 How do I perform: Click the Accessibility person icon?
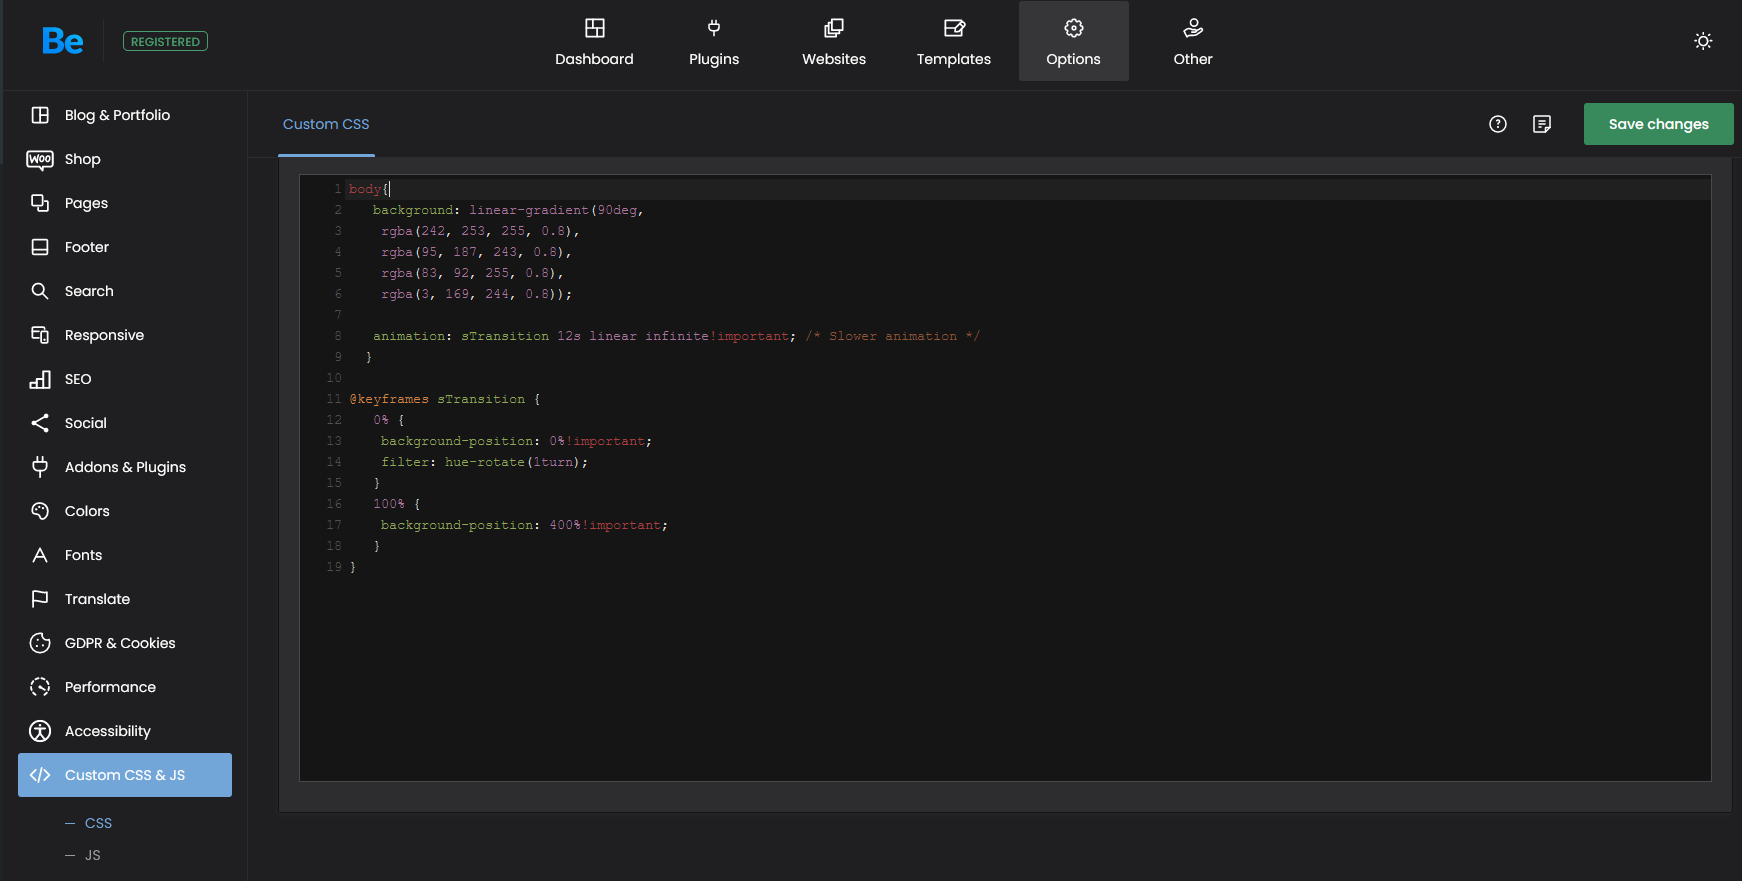click(x=40, y=731)
